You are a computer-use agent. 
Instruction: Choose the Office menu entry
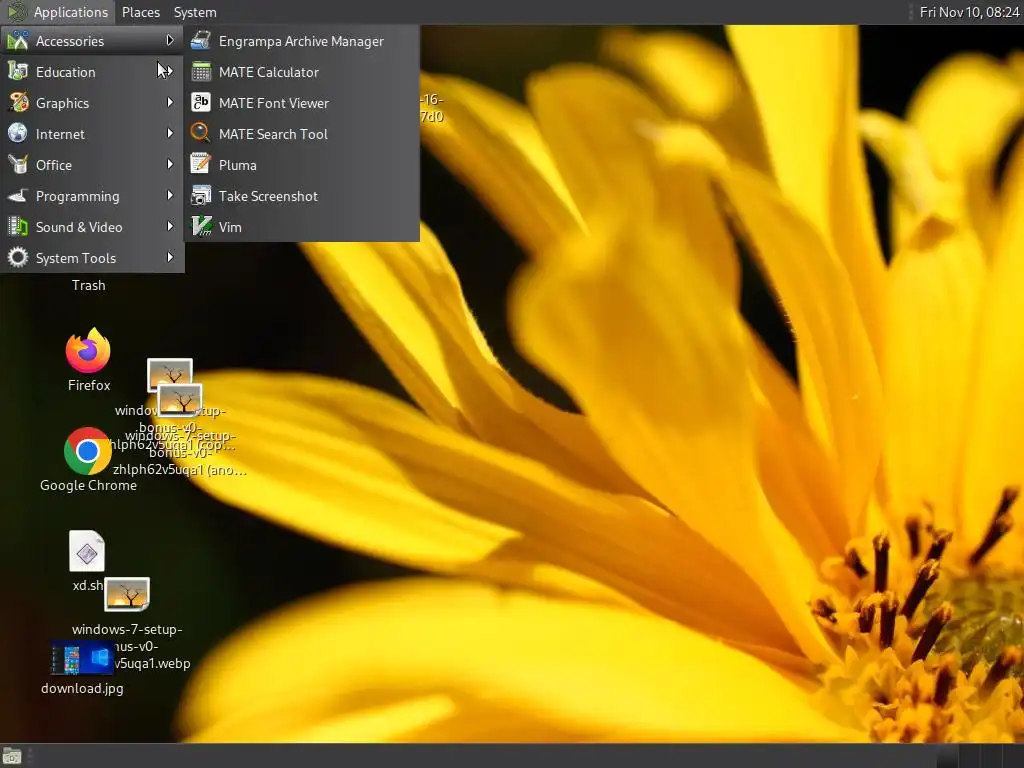pos(92,165)
